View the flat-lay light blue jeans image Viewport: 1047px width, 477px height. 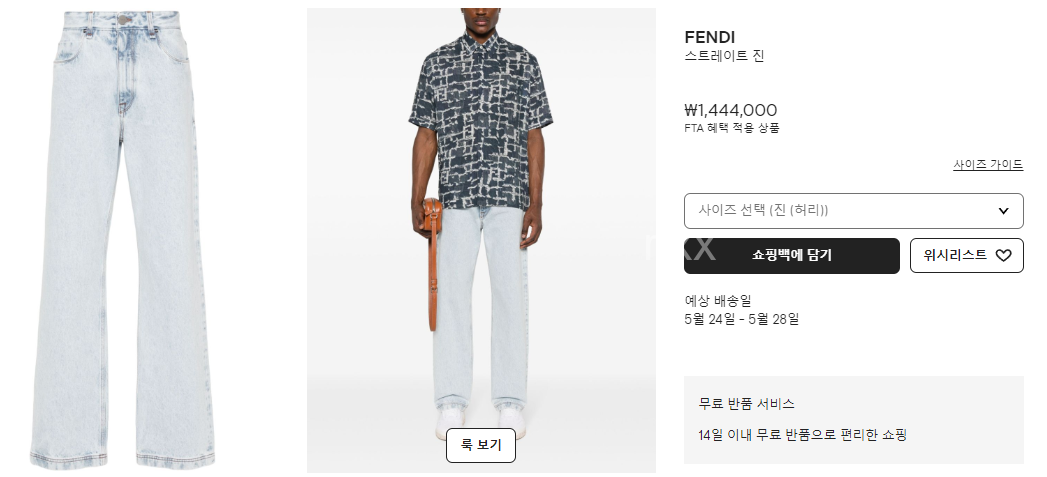click(123, 238)
